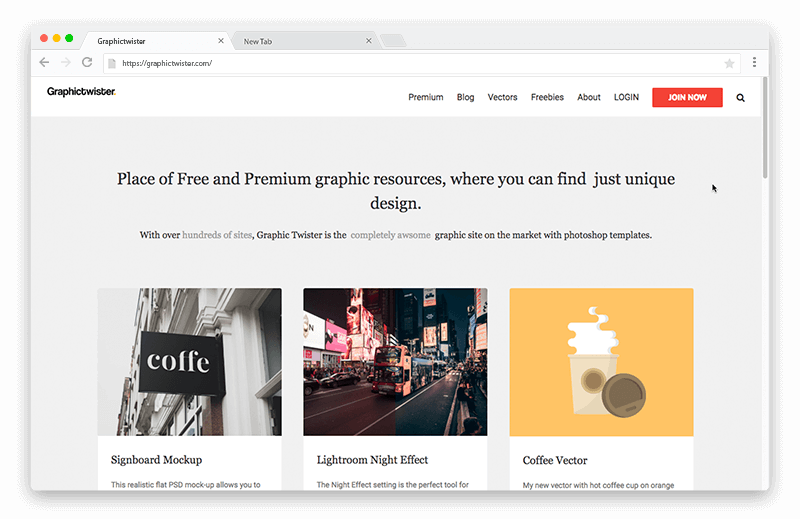
Task: Close the New Tab tab
Action: click(x=368, y=41)
